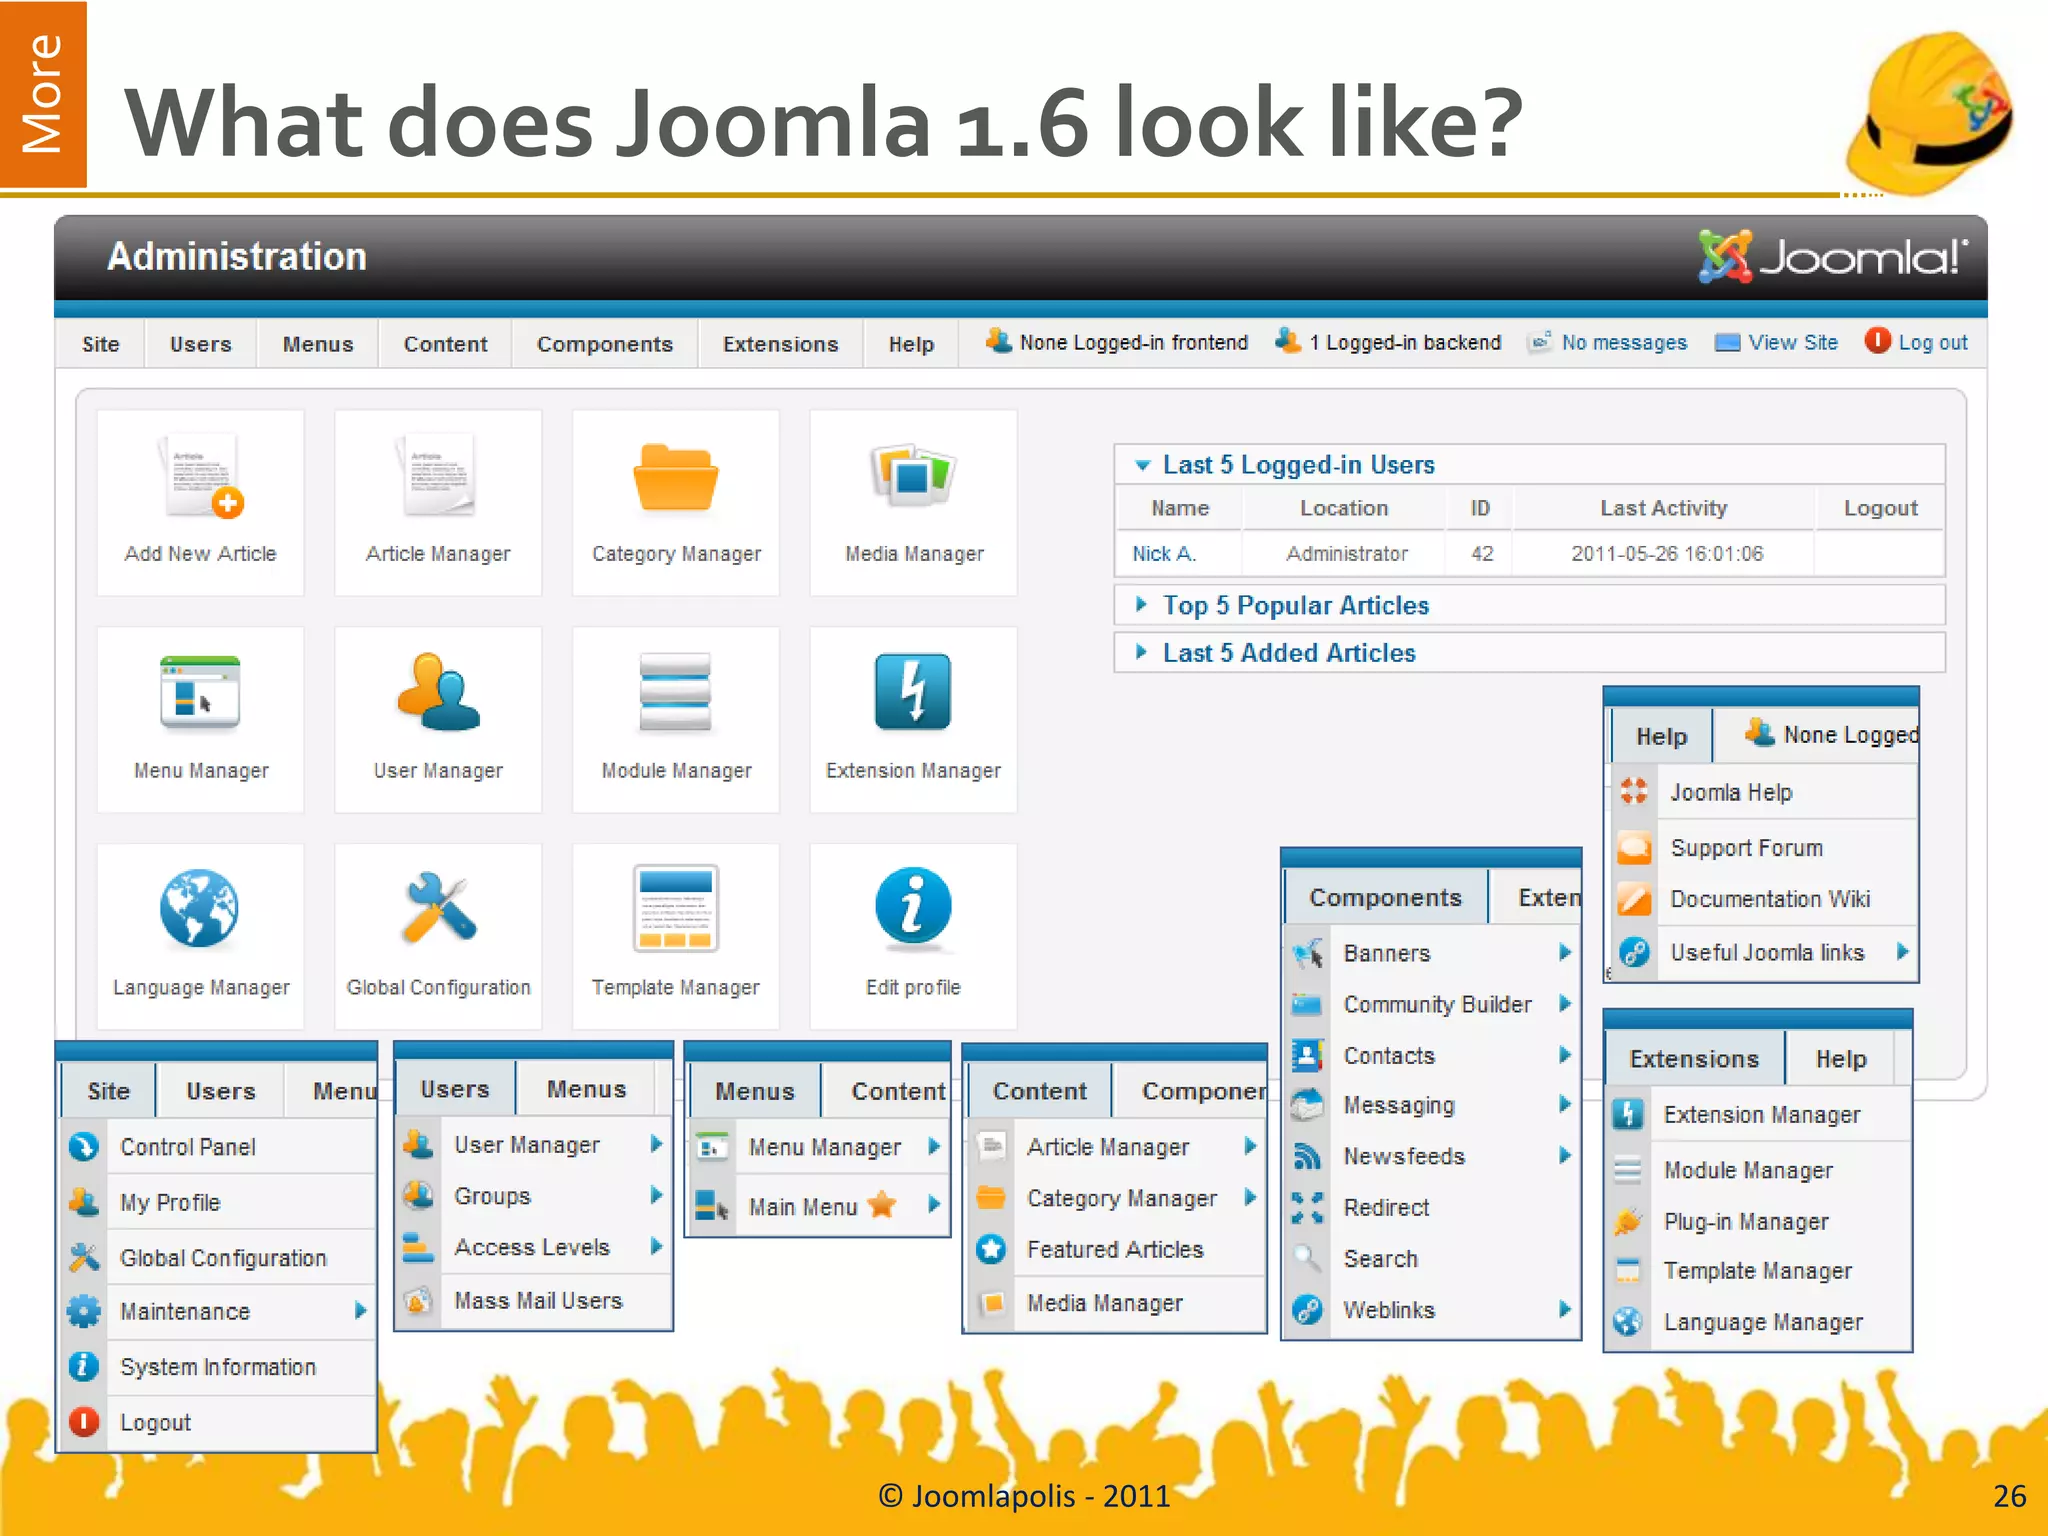2048x1536 pixels.
Task: Open the Global Configuration tools icon
Action: [x=438, y=907]
